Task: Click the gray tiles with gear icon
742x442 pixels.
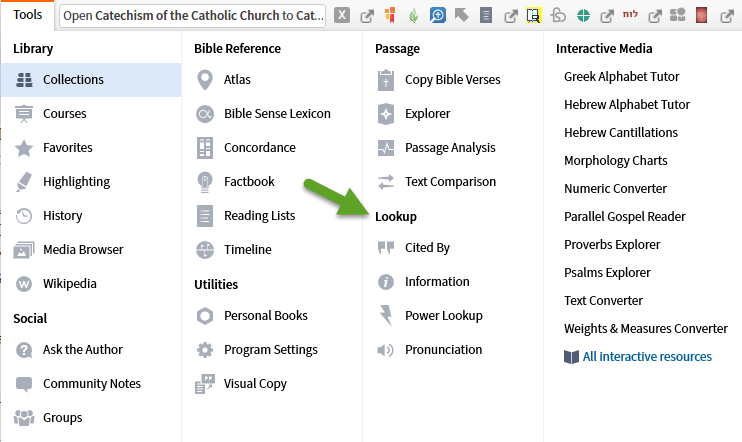Action: tap(678, 15)
